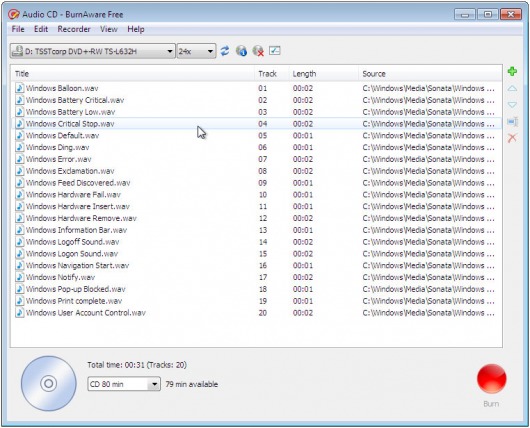The height and width of the screenshot is (428, 530).
Task: Click track number 01 cell
Action: (263, 88)
